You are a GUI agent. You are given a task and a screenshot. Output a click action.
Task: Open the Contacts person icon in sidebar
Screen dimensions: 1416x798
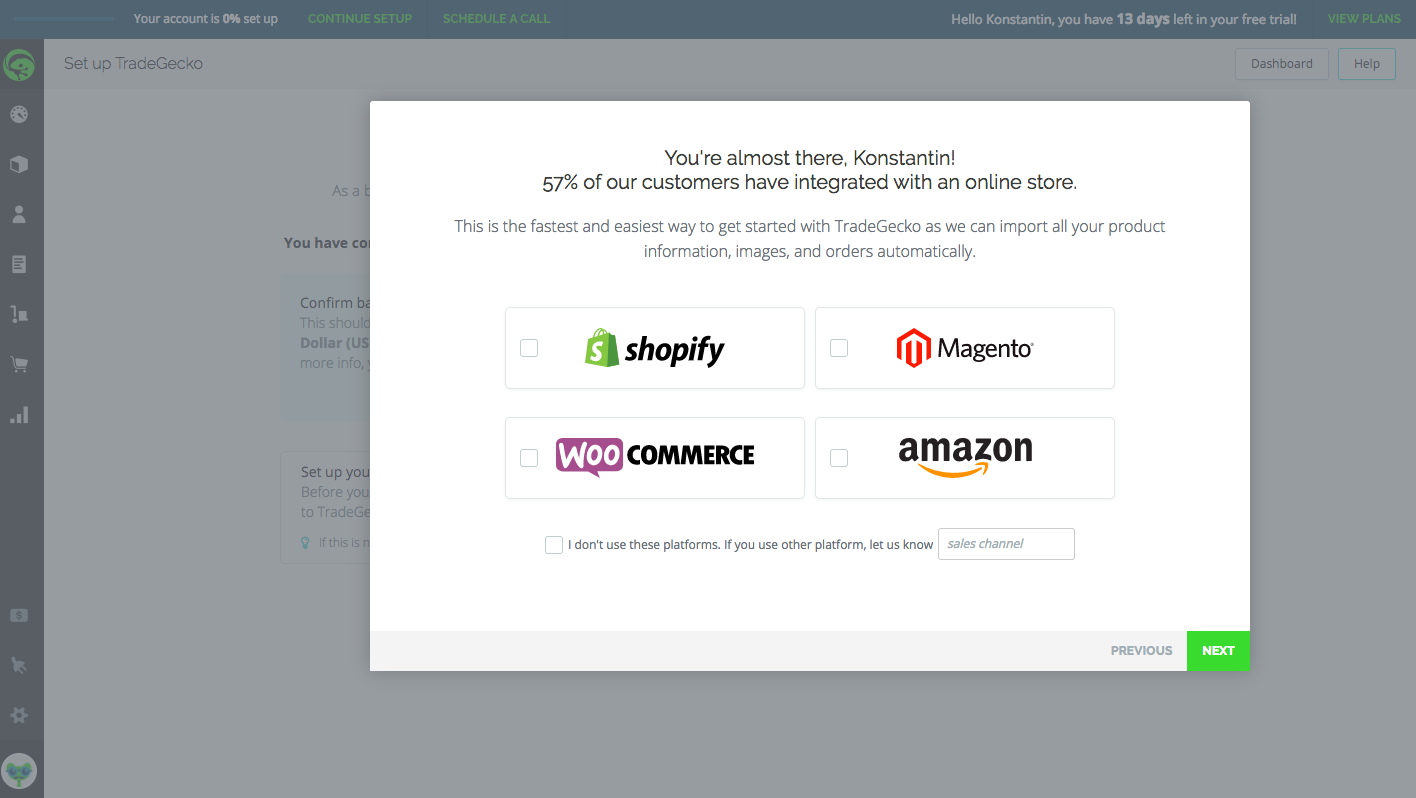pyautogui.click(x=21, y=213)
